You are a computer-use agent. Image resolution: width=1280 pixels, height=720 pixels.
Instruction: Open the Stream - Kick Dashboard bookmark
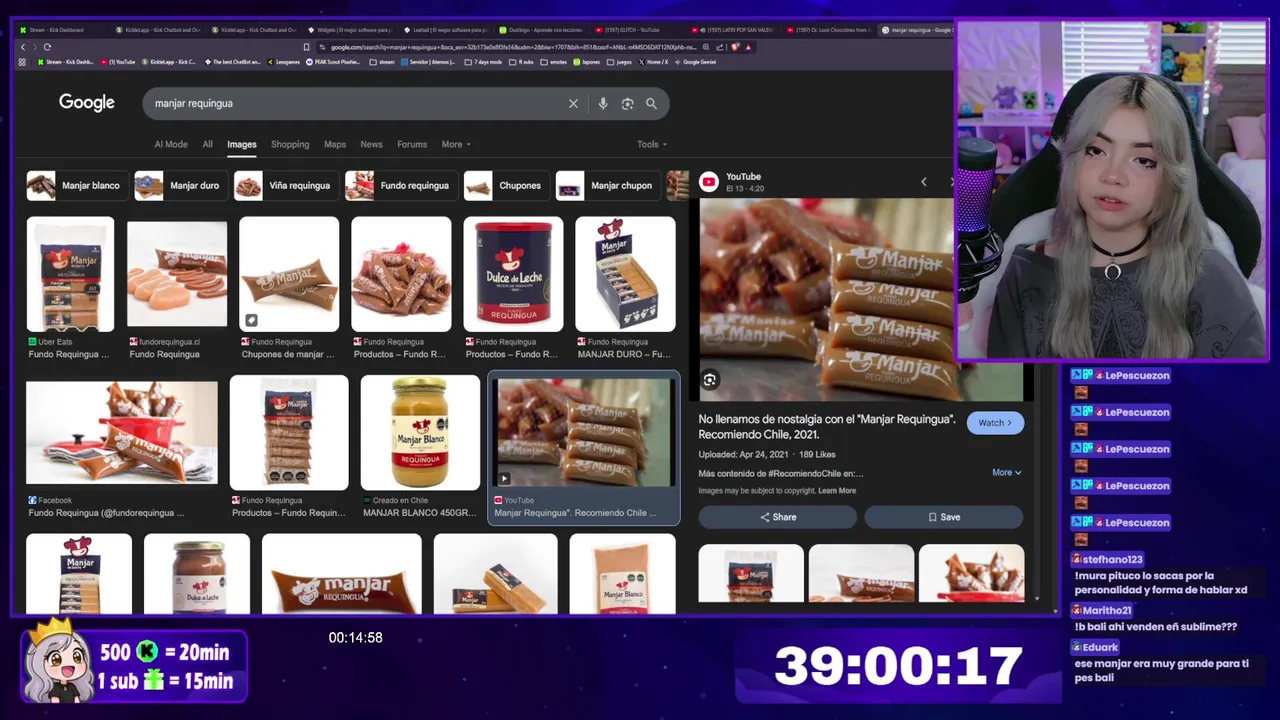[x=65, y=62]
